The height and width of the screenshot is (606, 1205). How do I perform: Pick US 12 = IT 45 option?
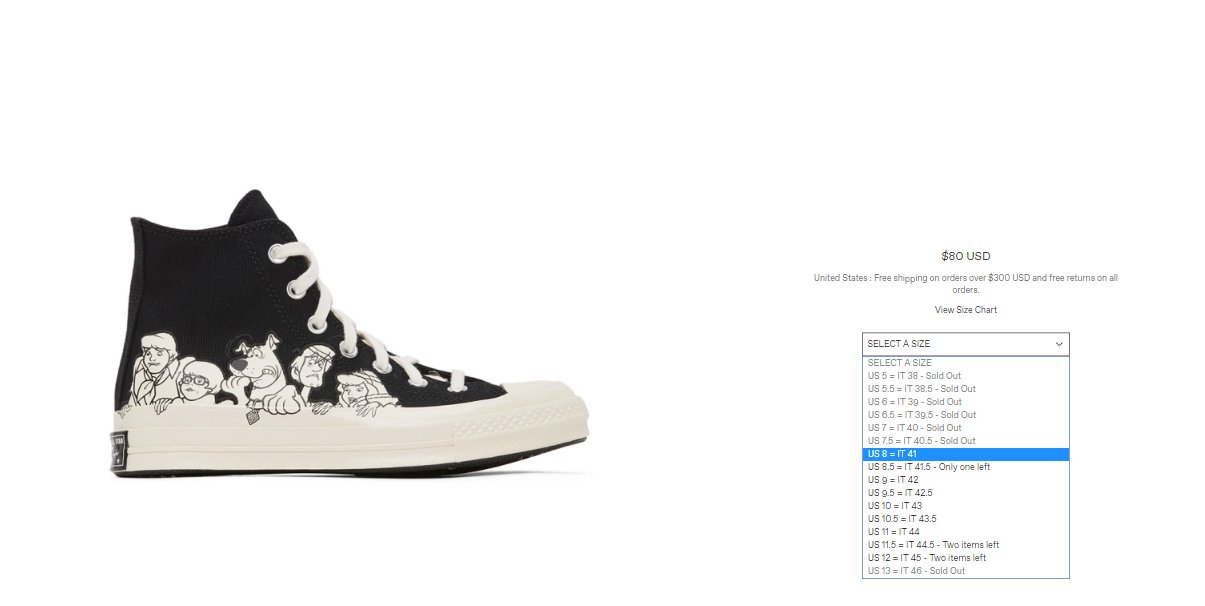coord(966,558)
